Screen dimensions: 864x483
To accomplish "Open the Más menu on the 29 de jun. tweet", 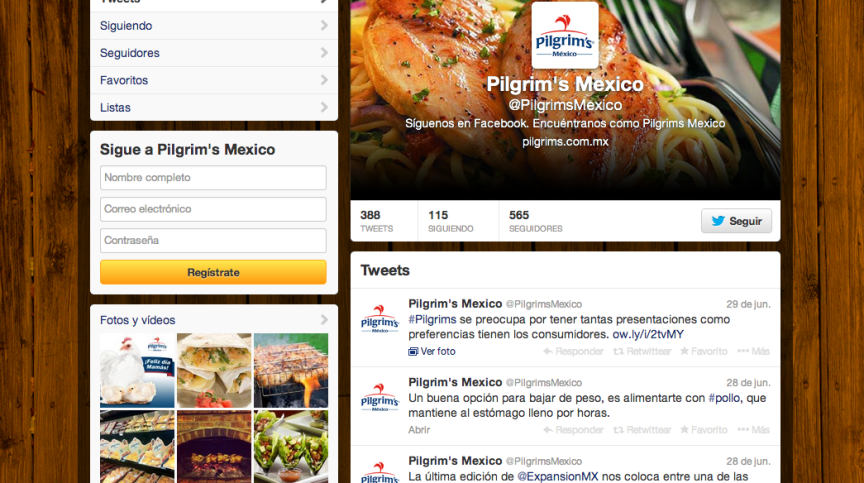I will click(753, 351).
